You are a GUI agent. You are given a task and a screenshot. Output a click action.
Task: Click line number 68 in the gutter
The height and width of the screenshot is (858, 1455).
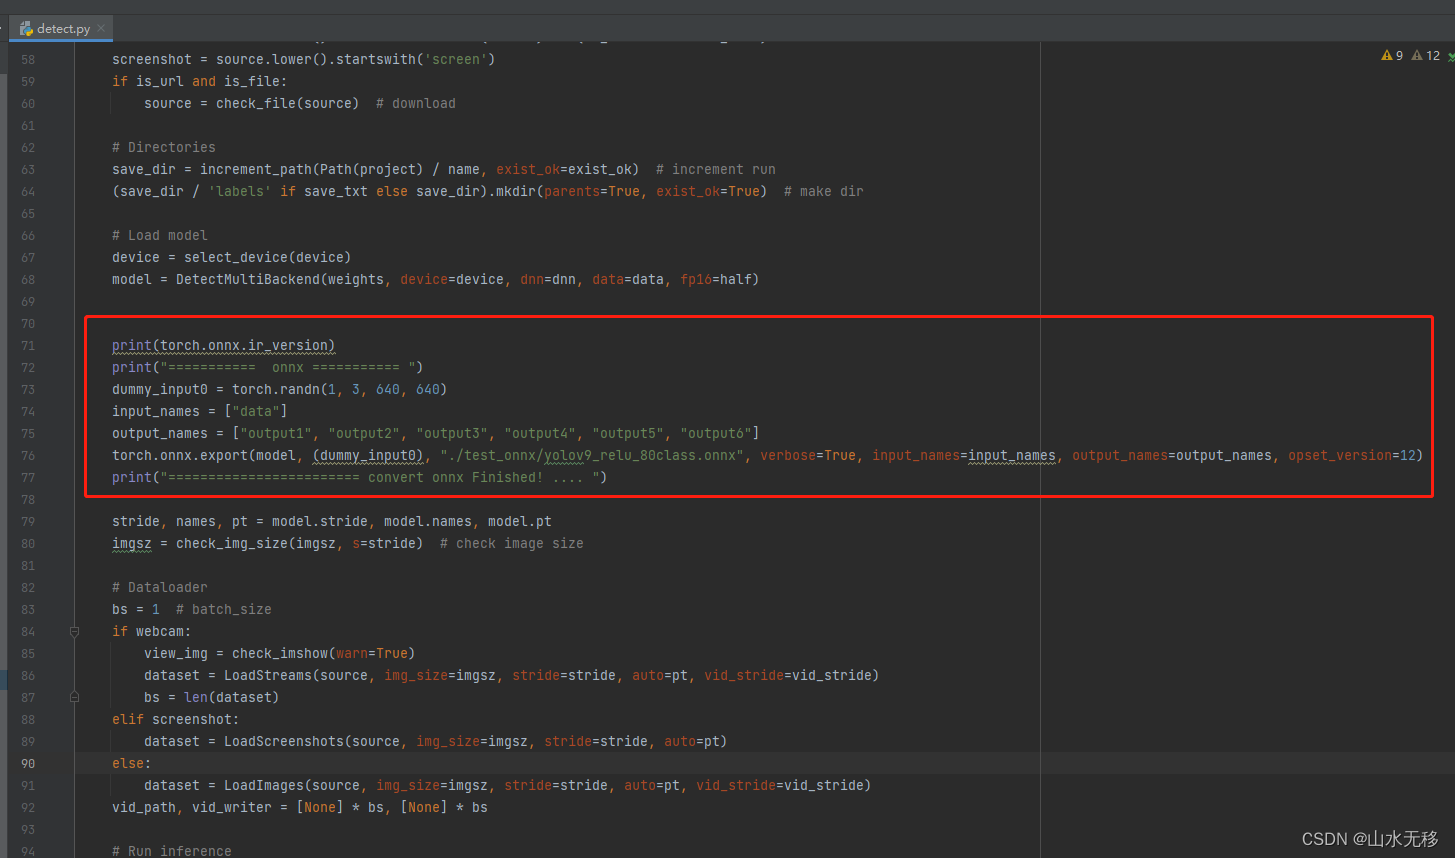tap(27, 279)
